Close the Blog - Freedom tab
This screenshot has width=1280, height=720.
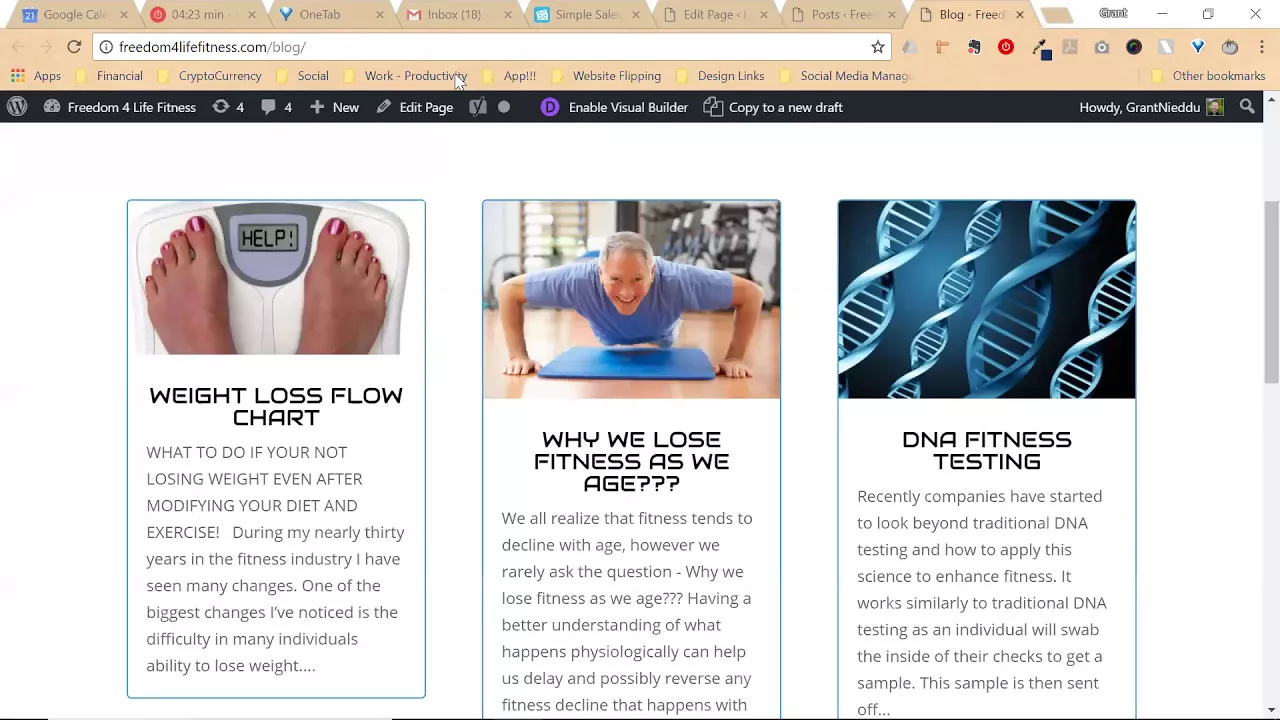click(1020, 15)
